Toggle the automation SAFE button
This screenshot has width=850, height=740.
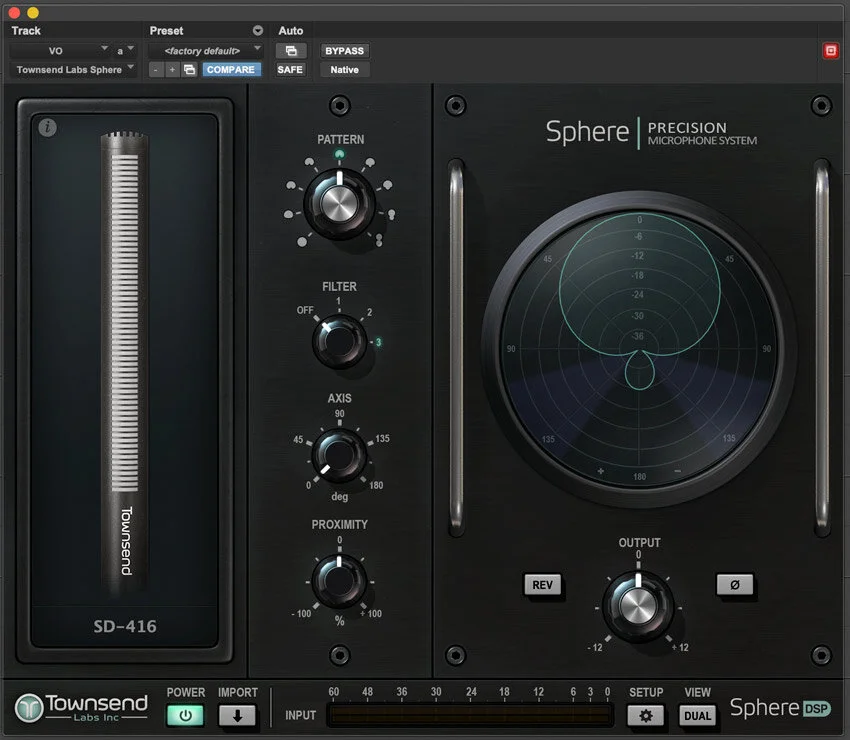coord(290,69)
